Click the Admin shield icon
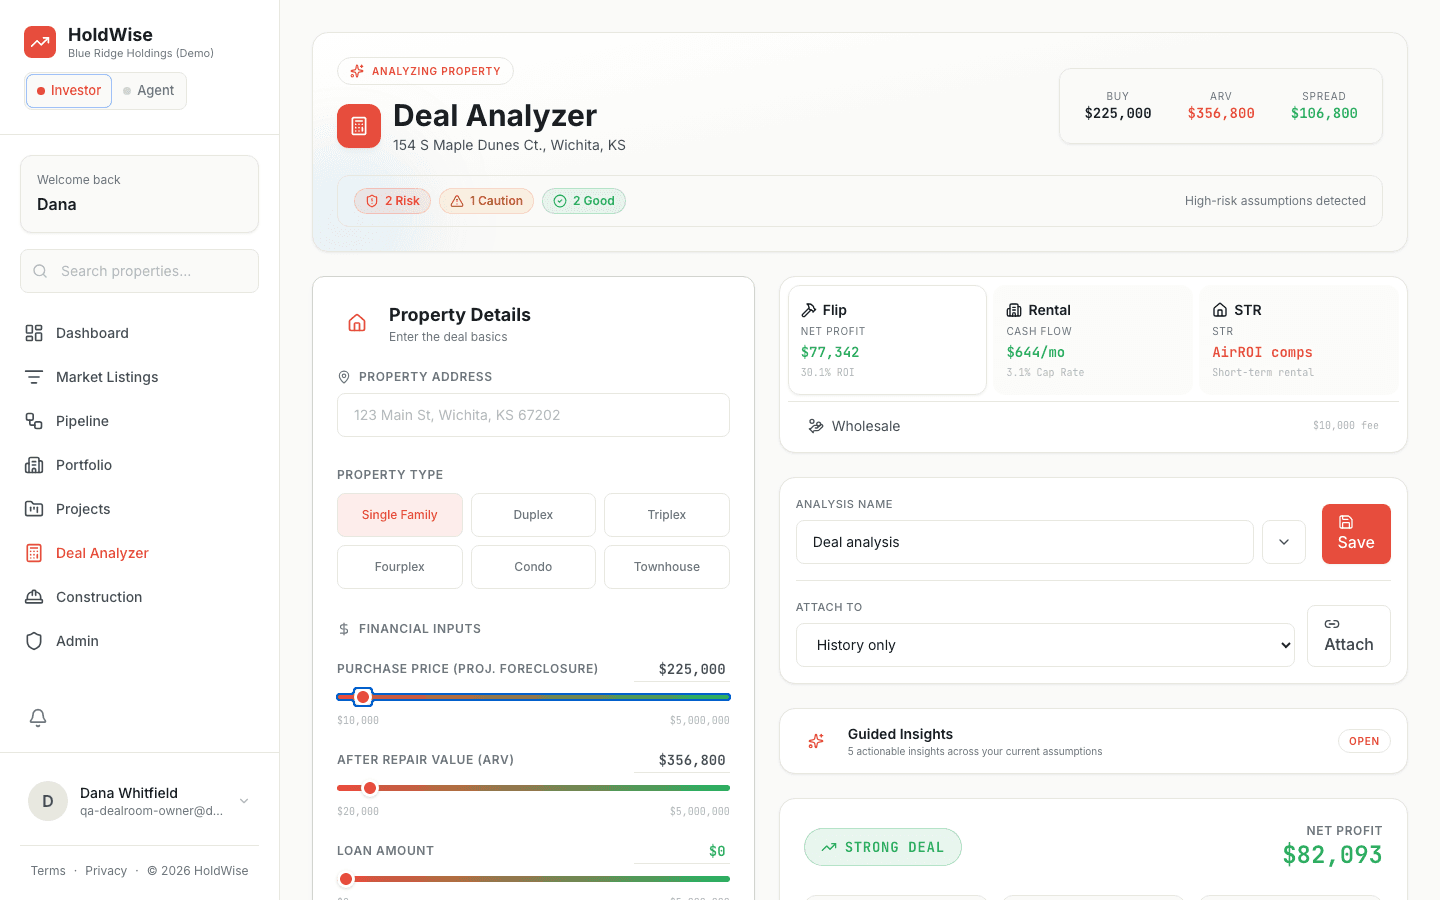Screen dimensions: 1440x900 pos(34,641)
